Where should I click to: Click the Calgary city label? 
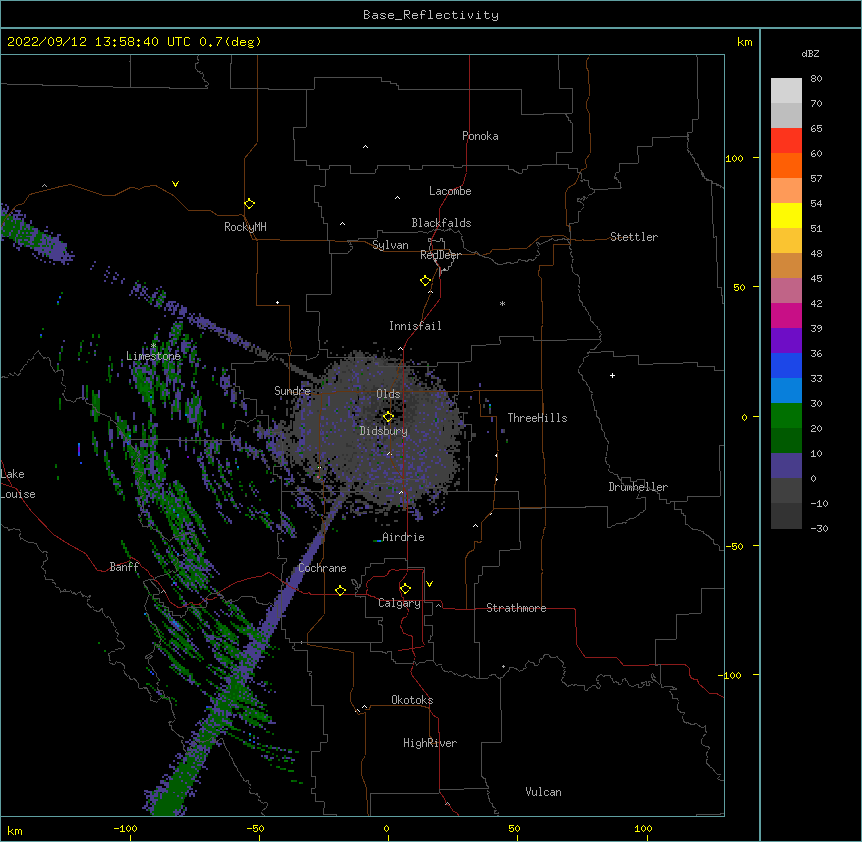click(399, 603)
